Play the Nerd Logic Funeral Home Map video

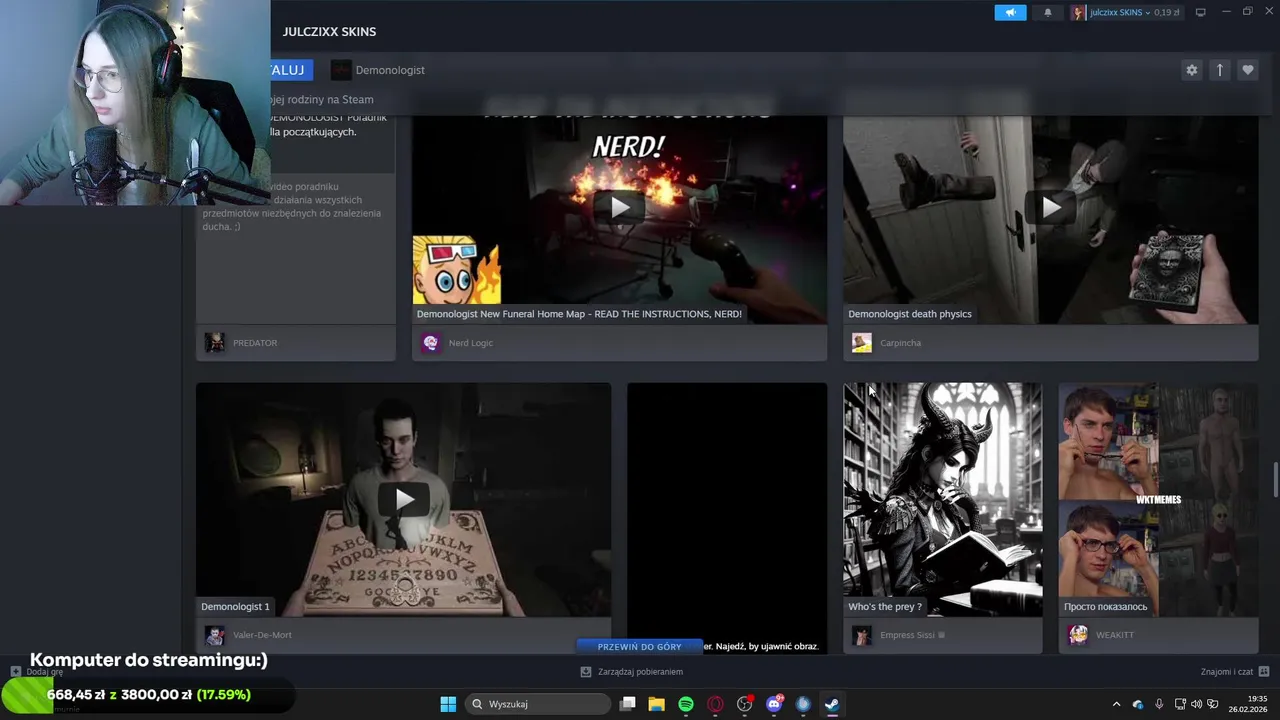point(620,207)
